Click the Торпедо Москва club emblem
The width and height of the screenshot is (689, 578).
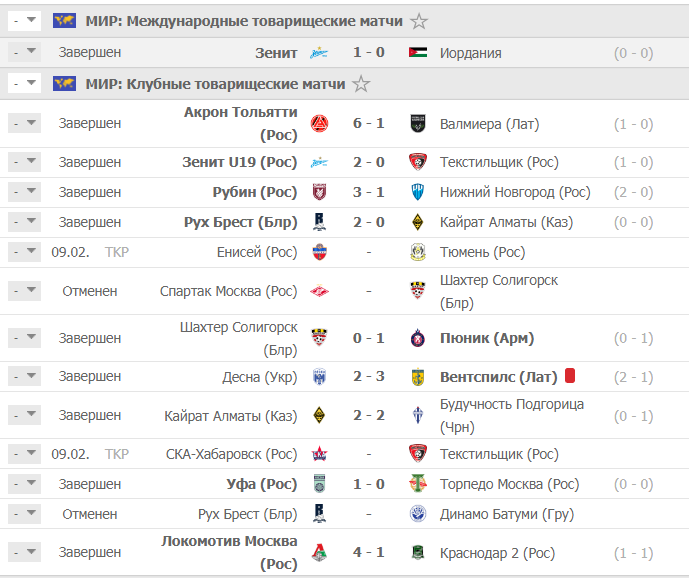click(417, 484)
